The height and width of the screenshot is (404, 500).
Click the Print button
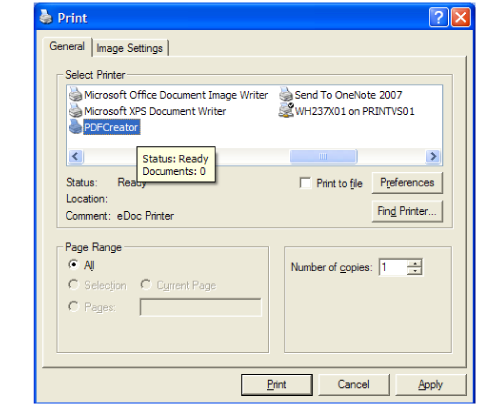tap(277, 385)
